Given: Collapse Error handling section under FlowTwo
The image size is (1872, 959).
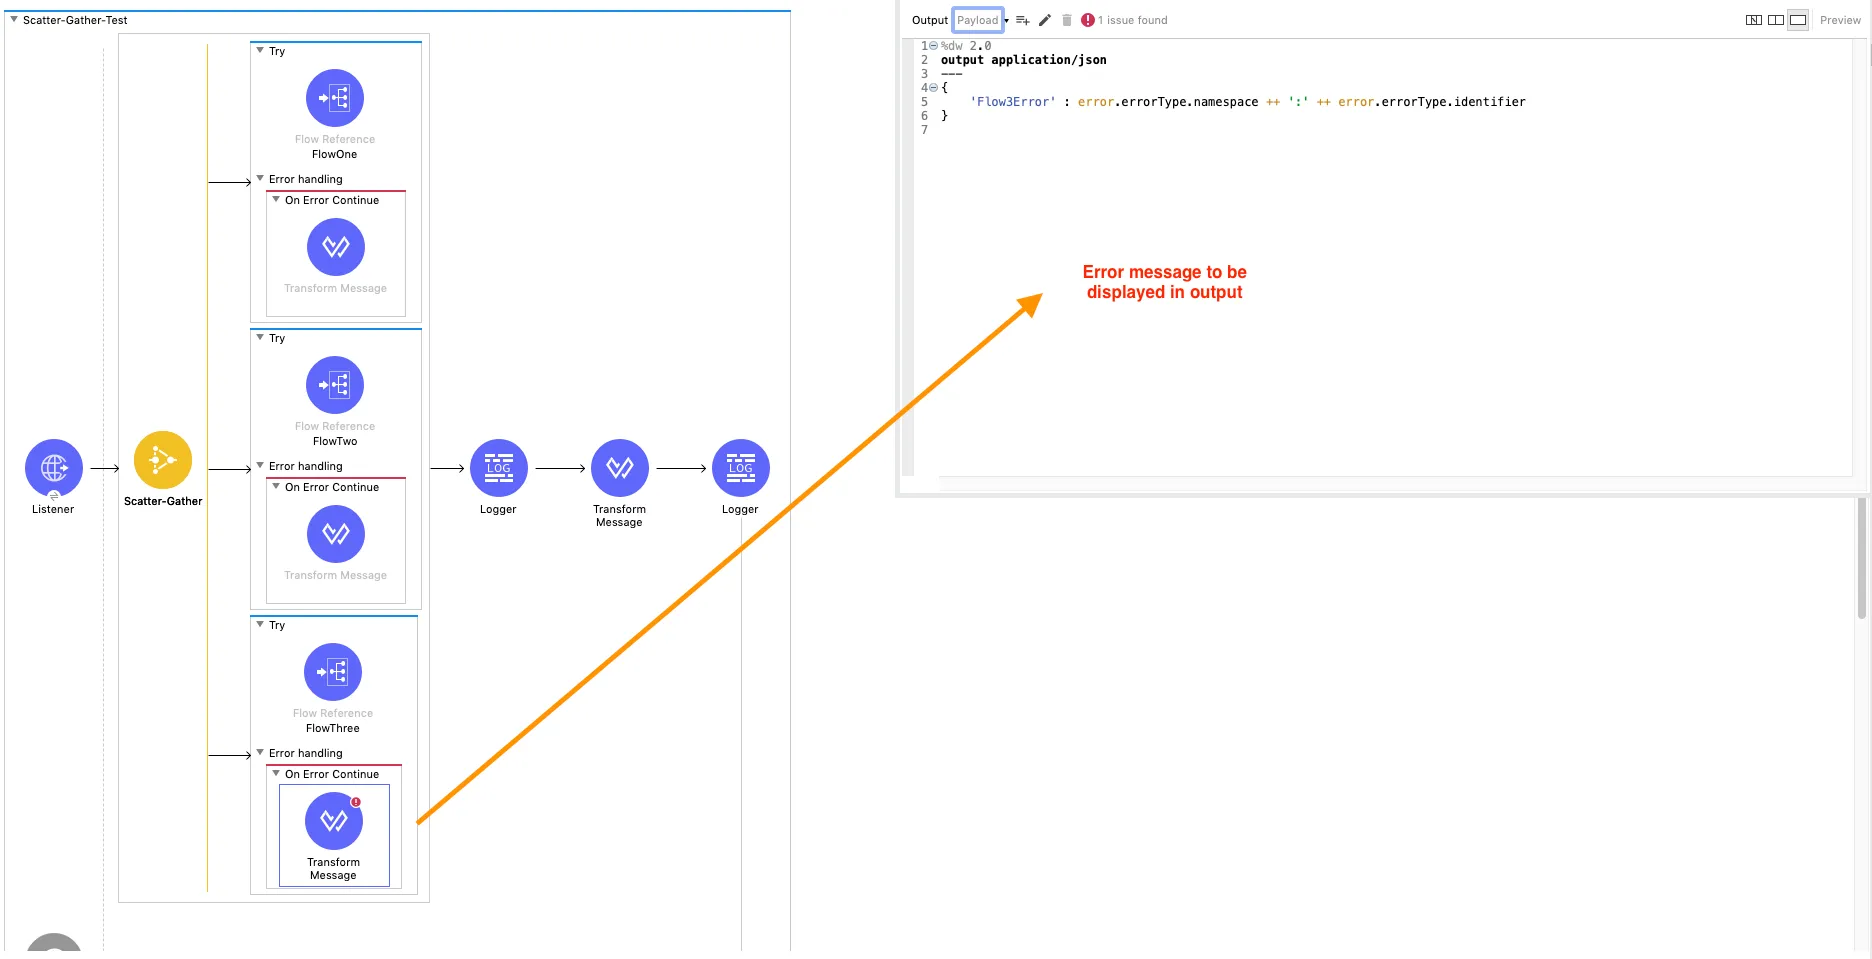Looking at the screenshot, I should (260, 465).
